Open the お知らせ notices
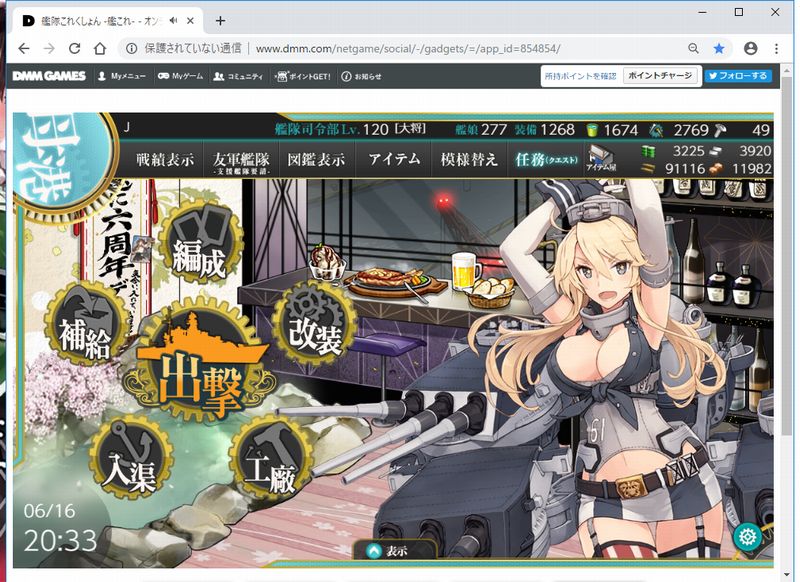The width and height of the screenshot is (800, 582). pyautogui.click(x=361, y=76)
